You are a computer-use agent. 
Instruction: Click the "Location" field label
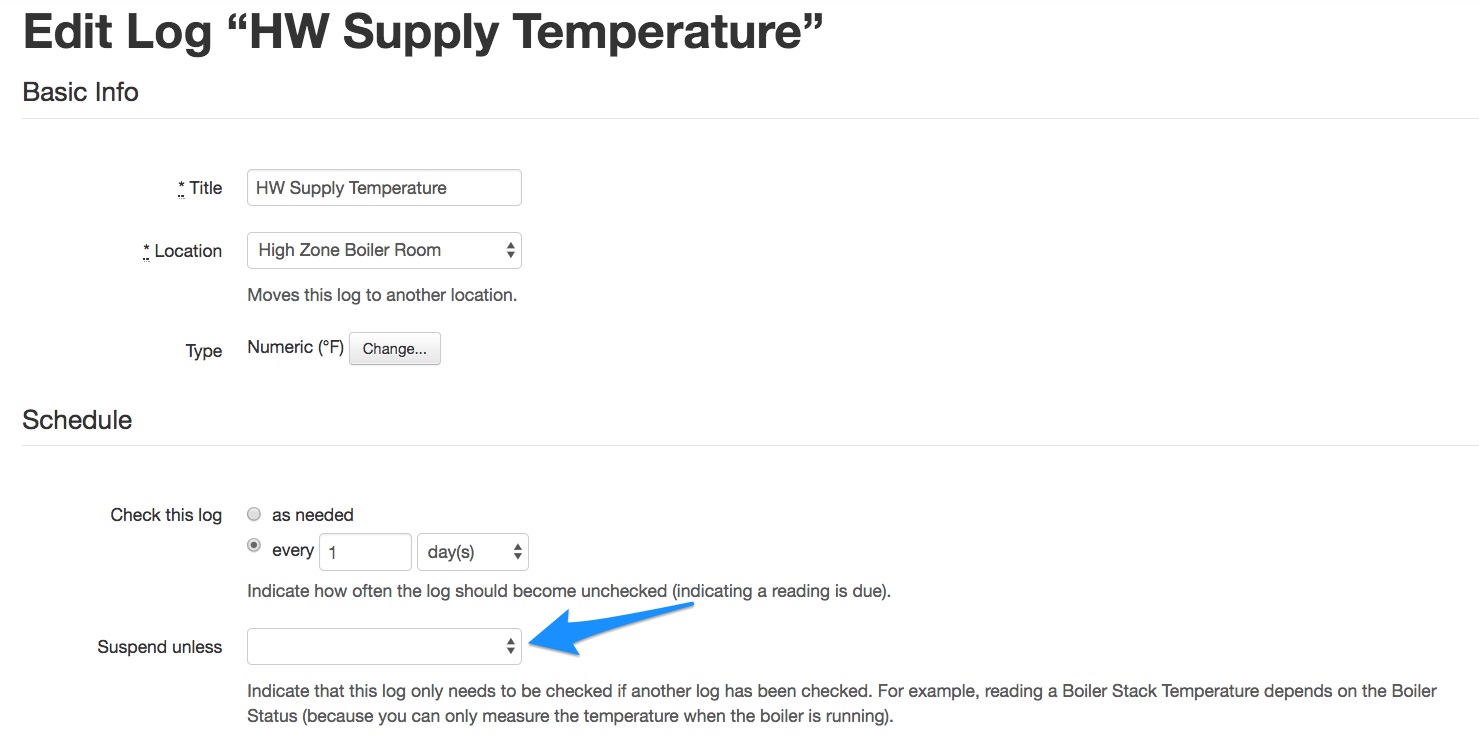coord(188,251)
